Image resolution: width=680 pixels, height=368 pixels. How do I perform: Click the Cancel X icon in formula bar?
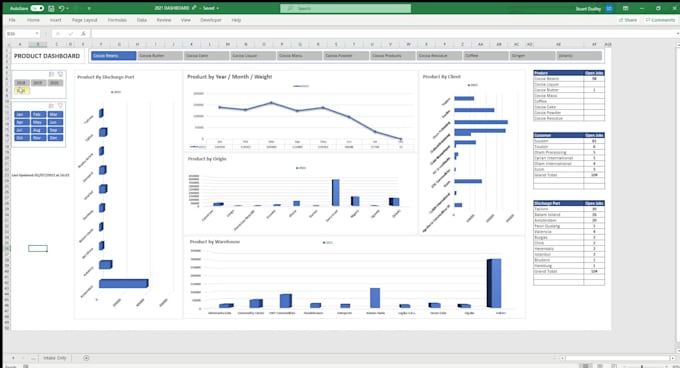(x=58, y=33)
